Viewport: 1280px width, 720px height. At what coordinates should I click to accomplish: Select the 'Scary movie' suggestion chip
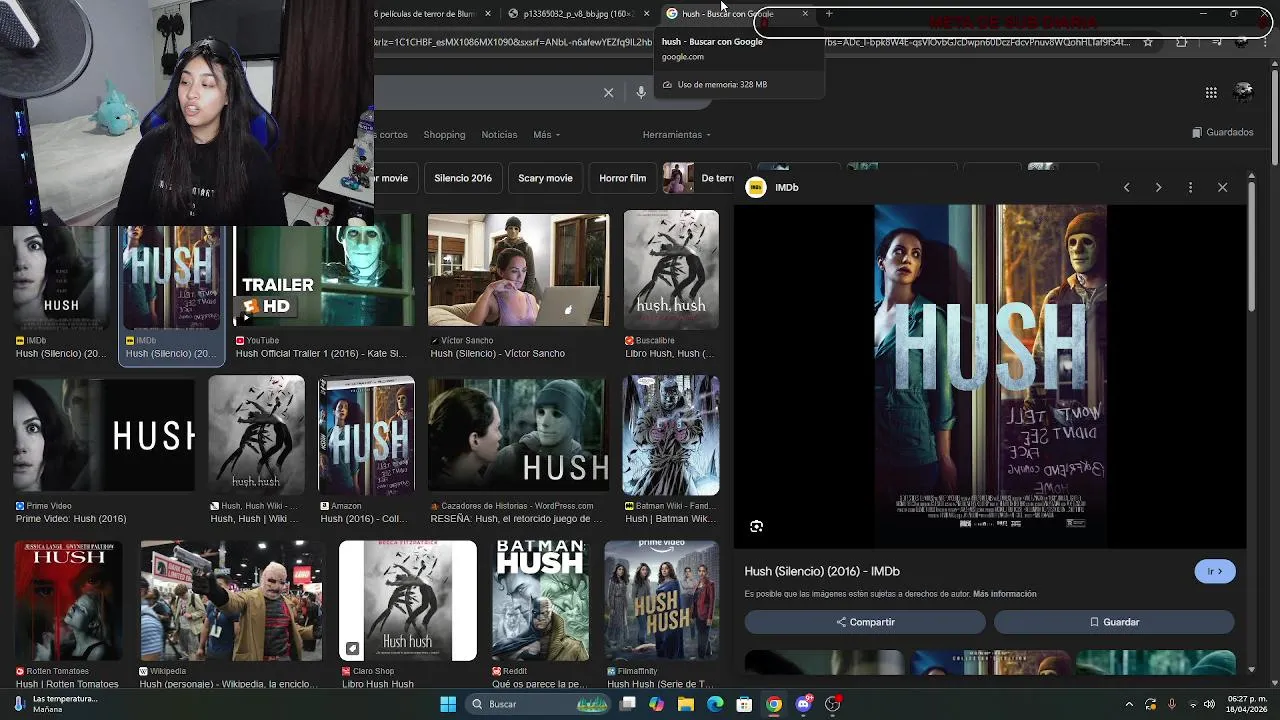point(545,178)
